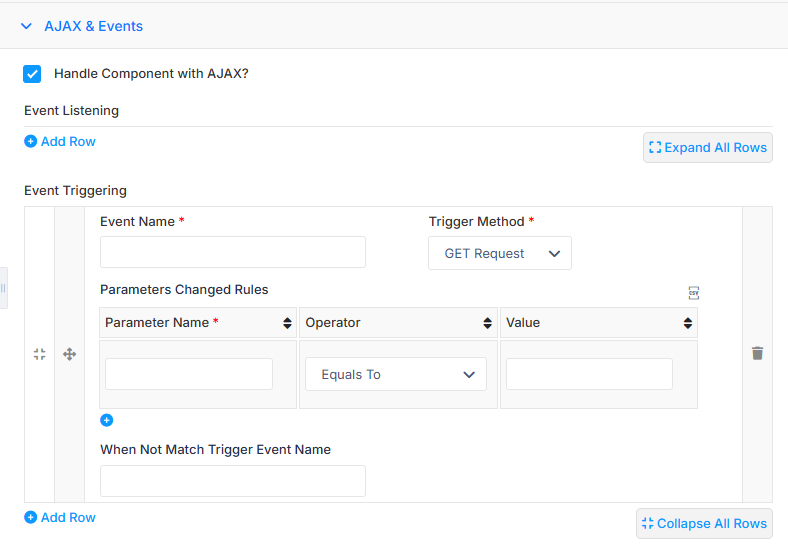Delete the event triggering row via trash icon
The height and width of the screenshot is (555, 788).
tap(757, 353)
